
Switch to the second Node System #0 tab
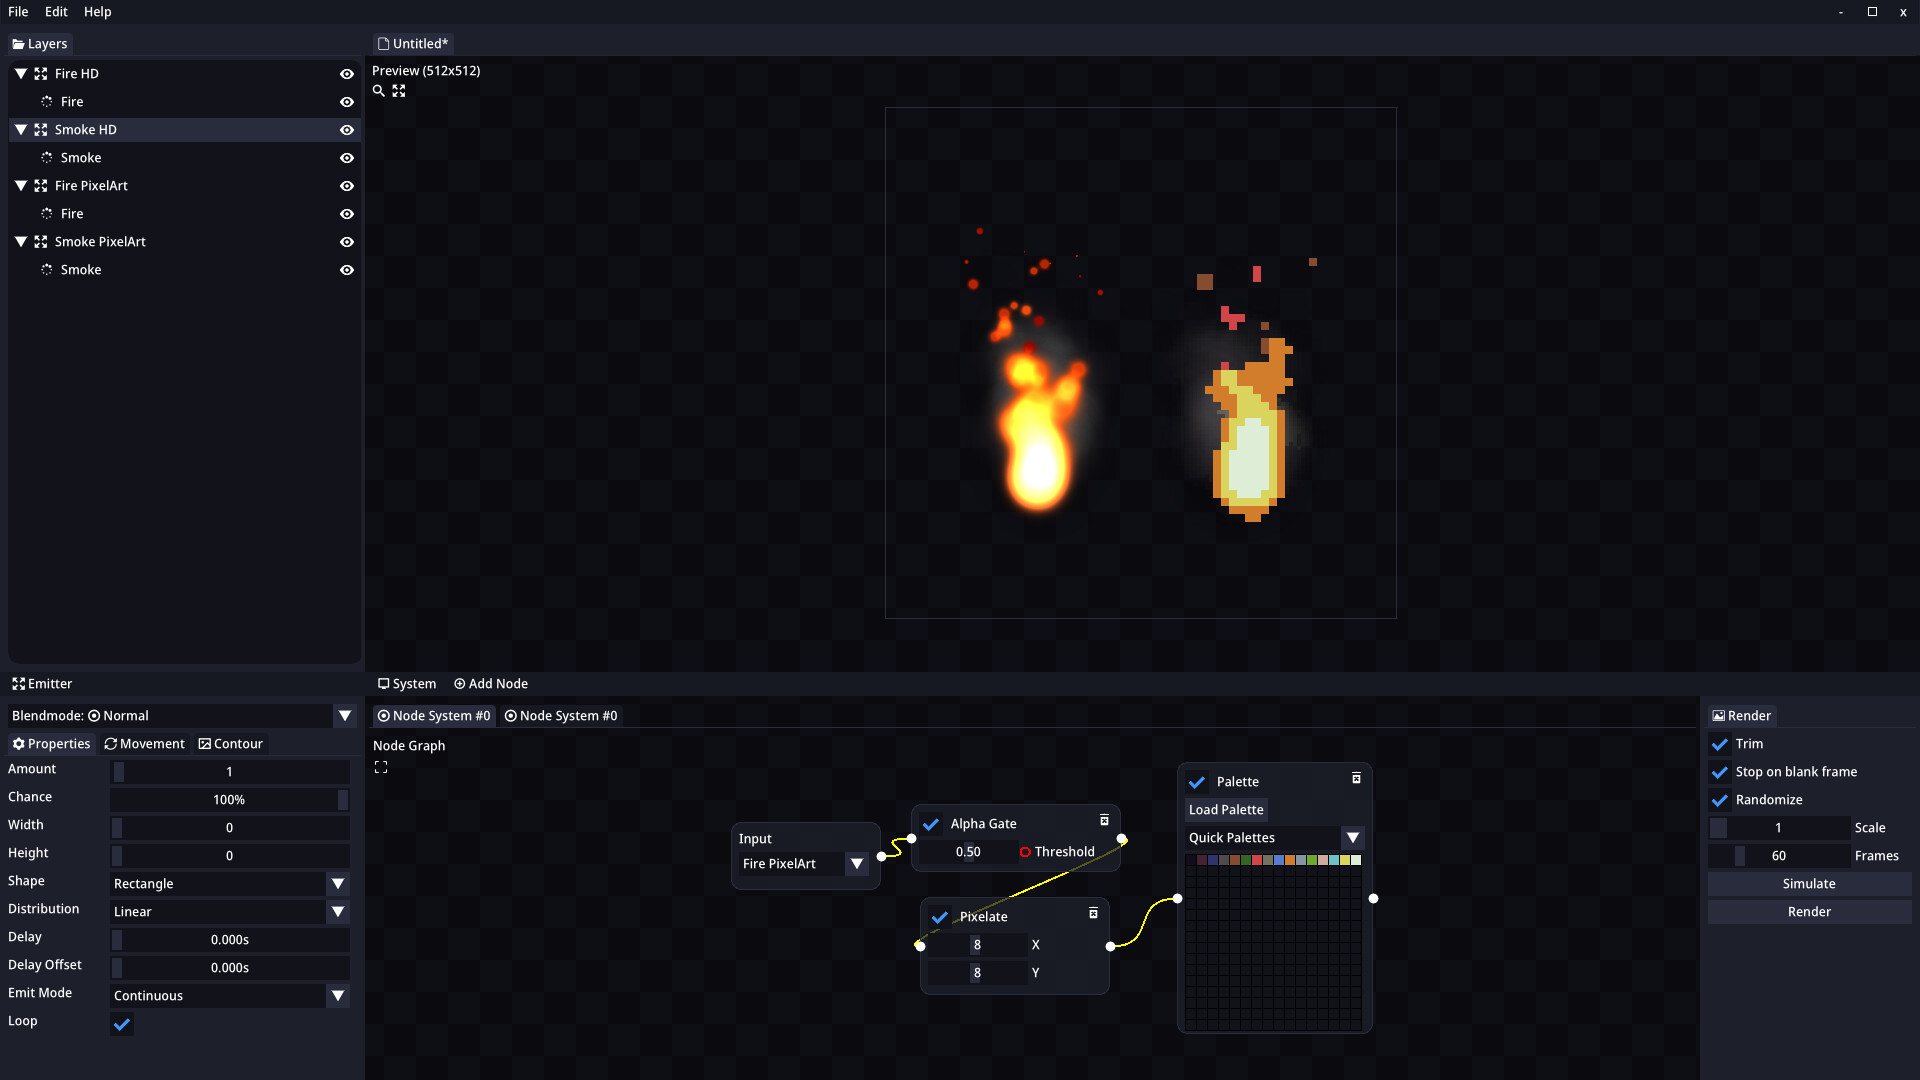(561, 715)
